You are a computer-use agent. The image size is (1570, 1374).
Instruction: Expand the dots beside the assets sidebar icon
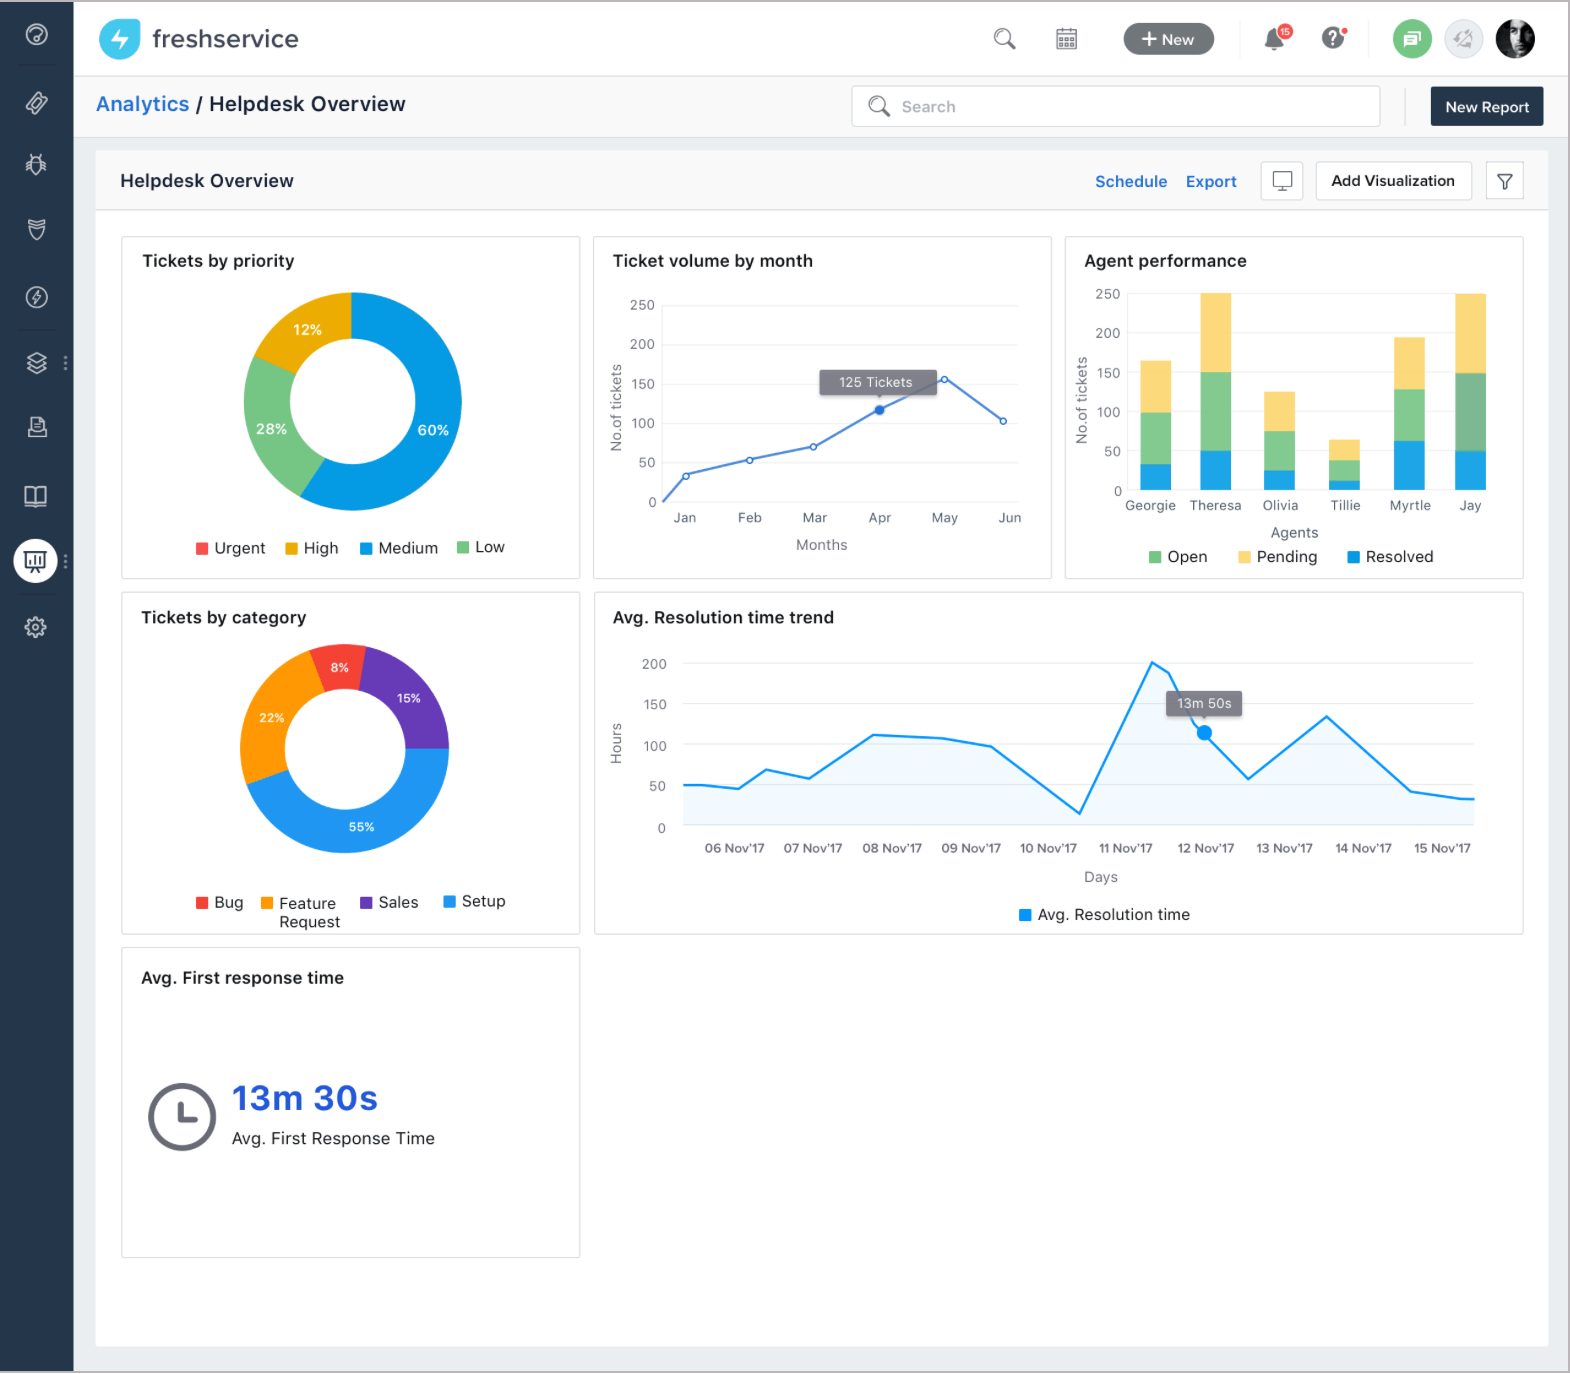[x=66, y=363]
